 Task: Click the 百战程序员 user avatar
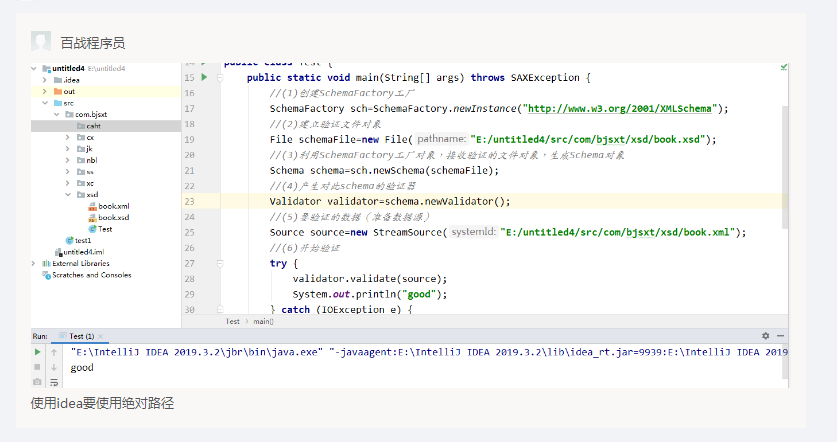pyautogui.click(x=41, y=42)
